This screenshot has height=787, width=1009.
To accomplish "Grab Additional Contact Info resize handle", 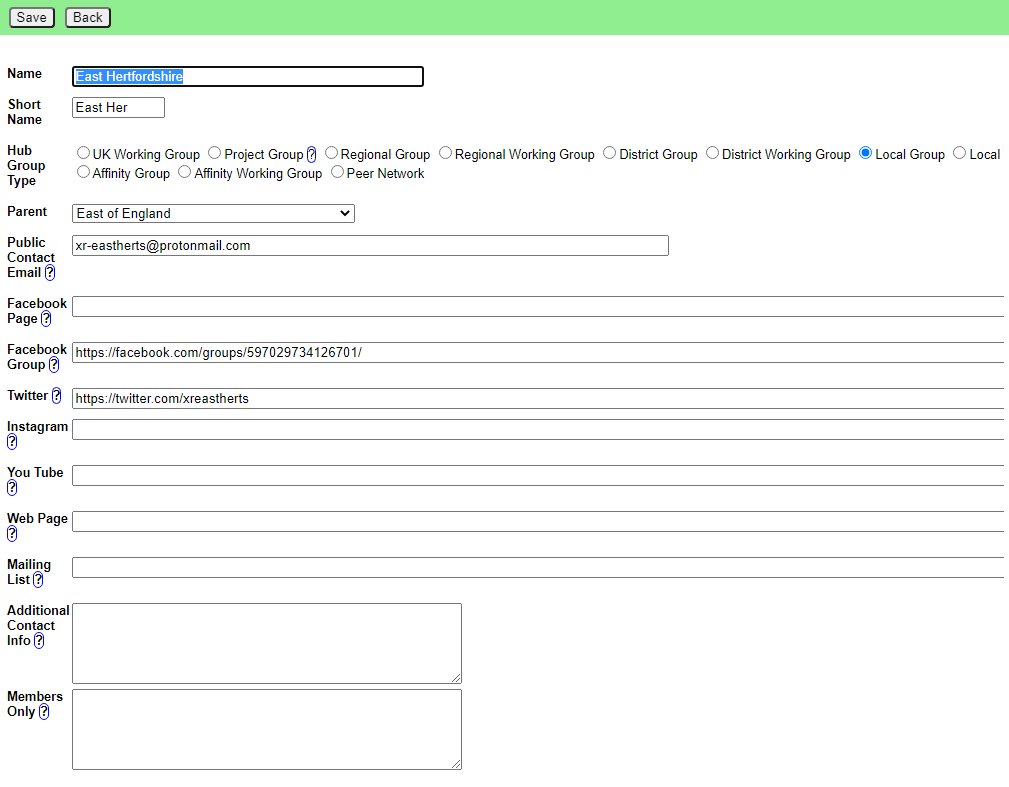I will click(x=456, y=678).
